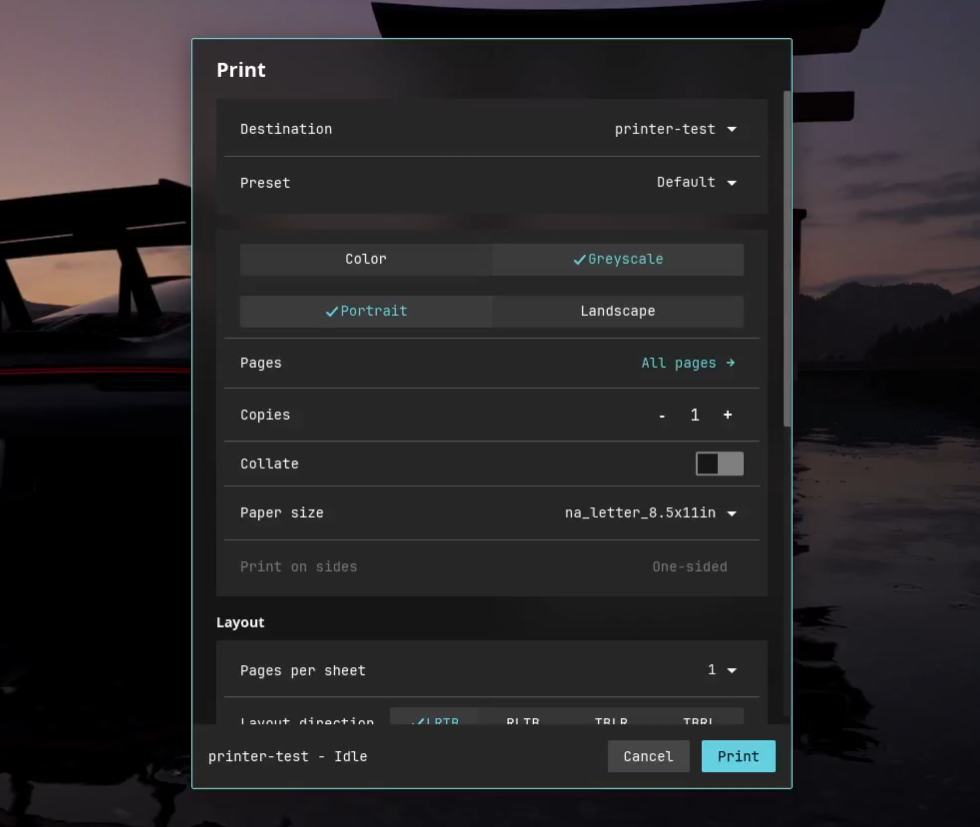Open the Pages per sheet dropdown
This screenshot has width=980, height=827.
722,670
